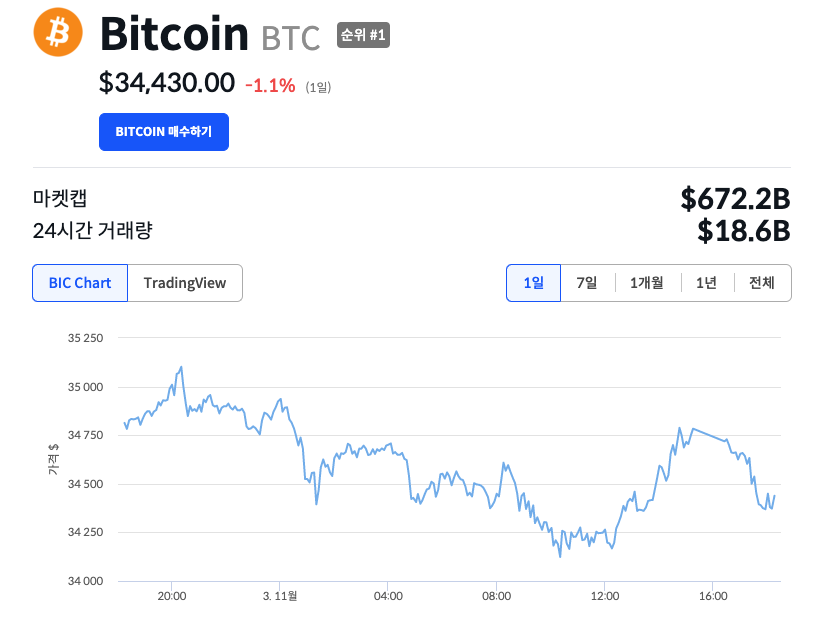
Task: Click the 마켓캡 label
Action: pos(60,198)
